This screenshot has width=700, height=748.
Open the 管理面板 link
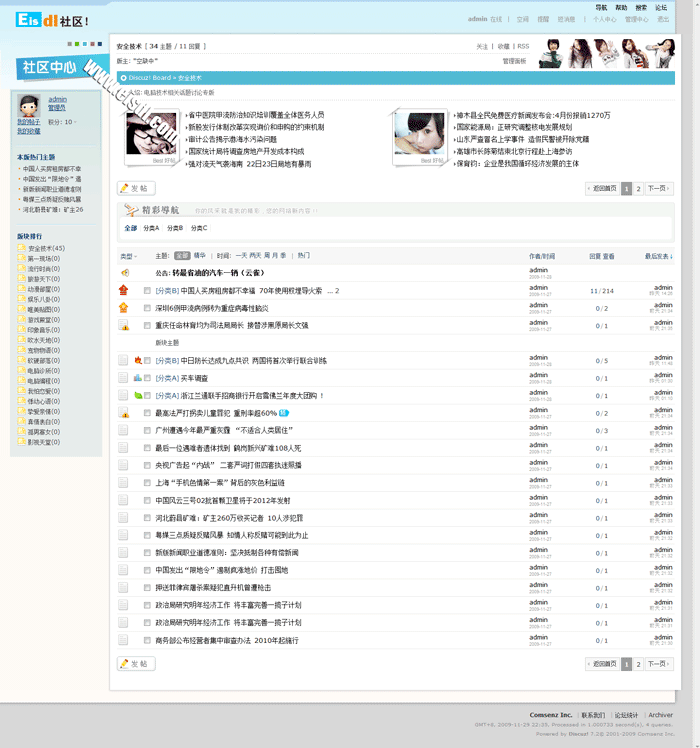point(514,61)
